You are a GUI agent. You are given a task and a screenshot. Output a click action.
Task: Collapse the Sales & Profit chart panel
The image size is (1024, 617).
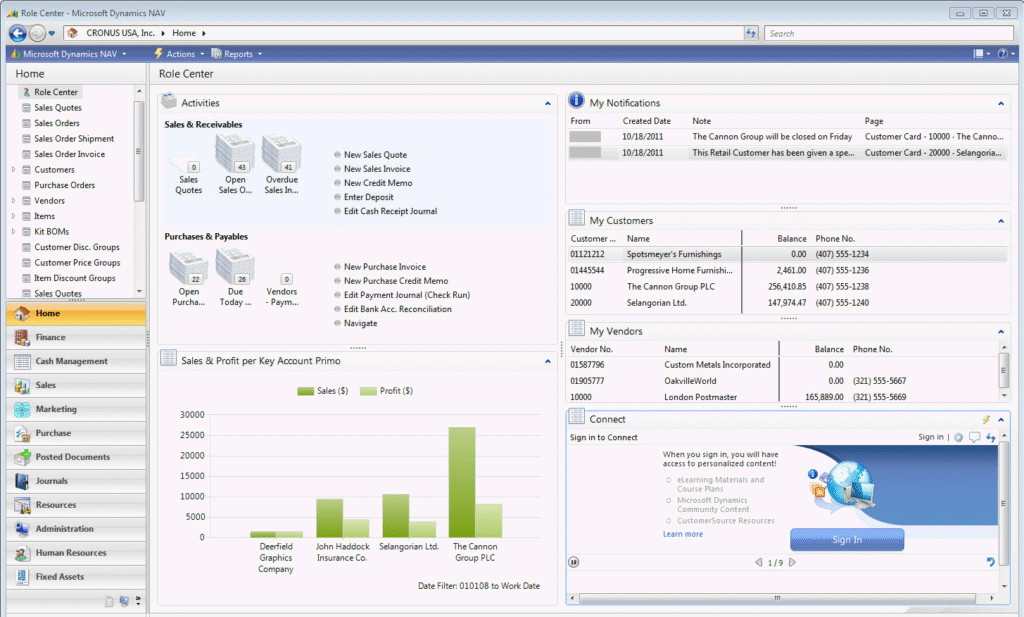[547, 361]
